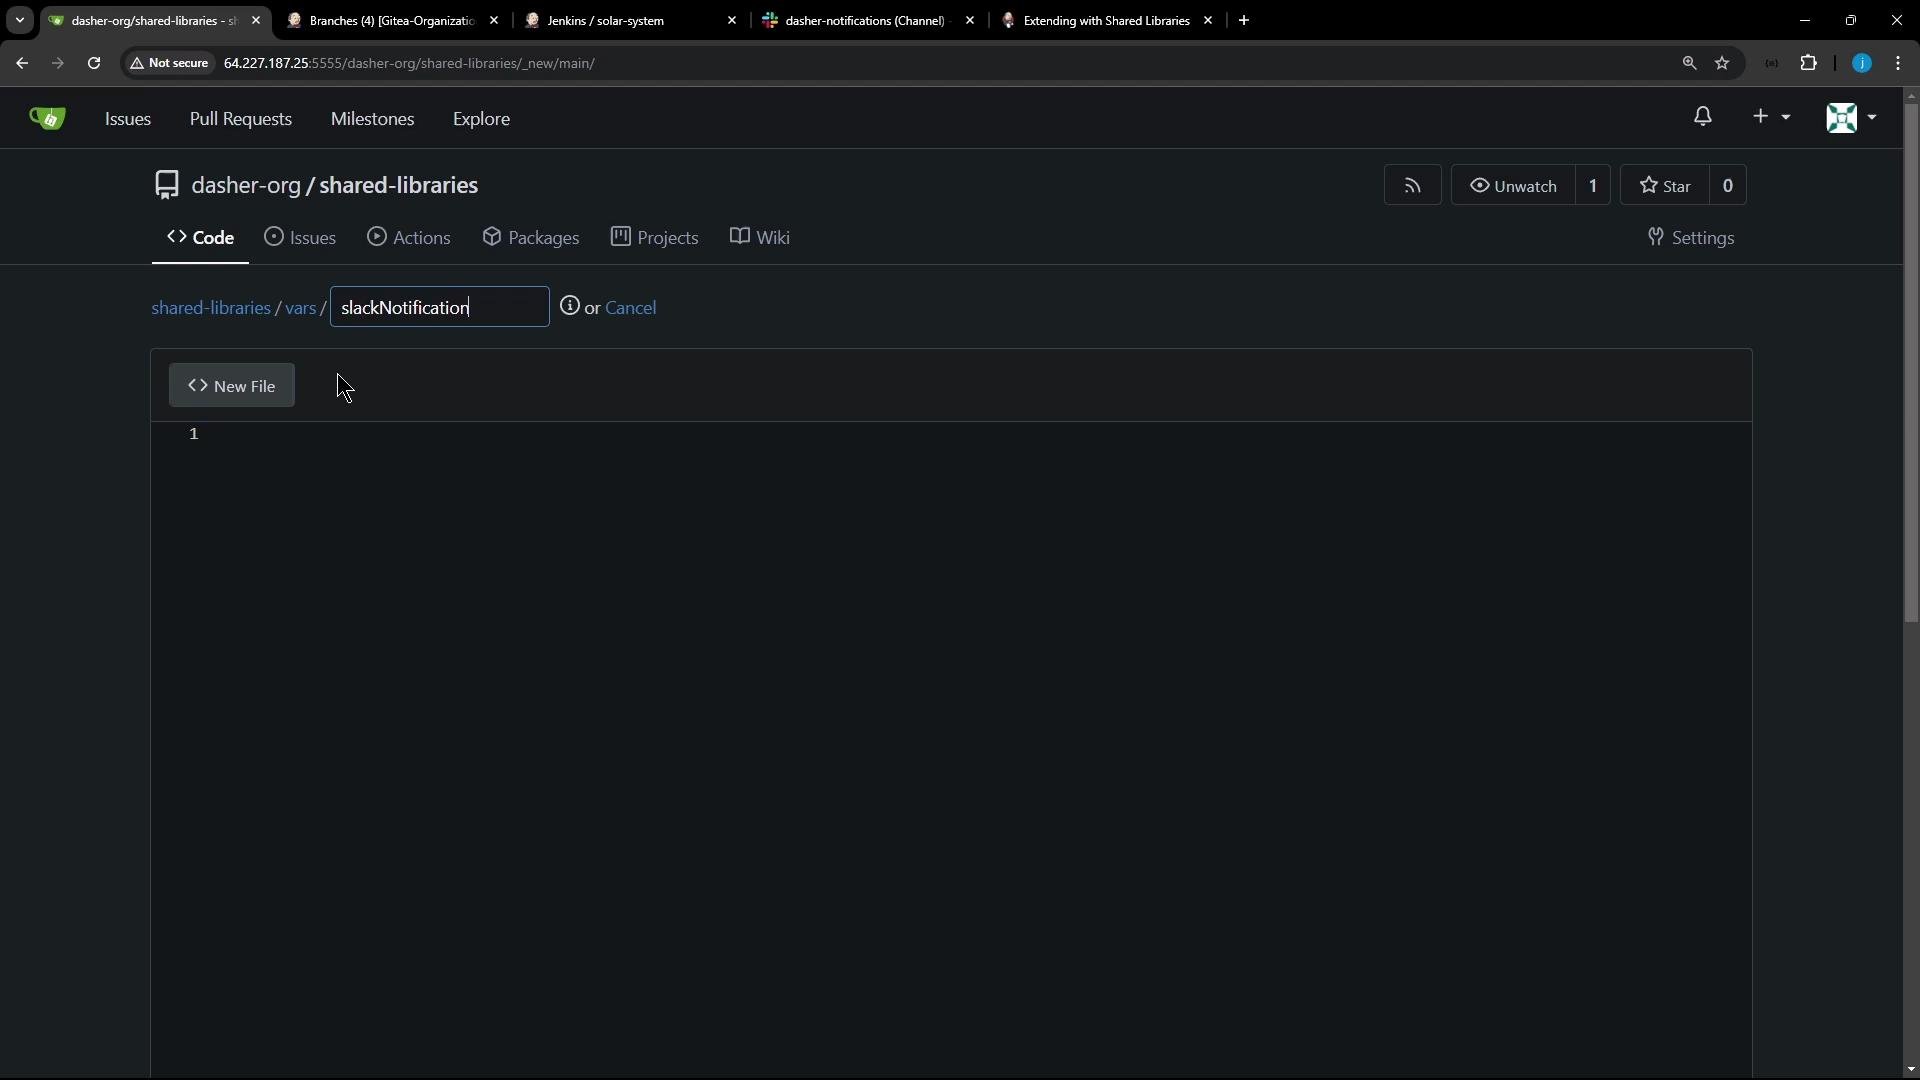Close the Branches Gitea tab
Viewport: 1920px width, 1080px height.
point(494,20)
